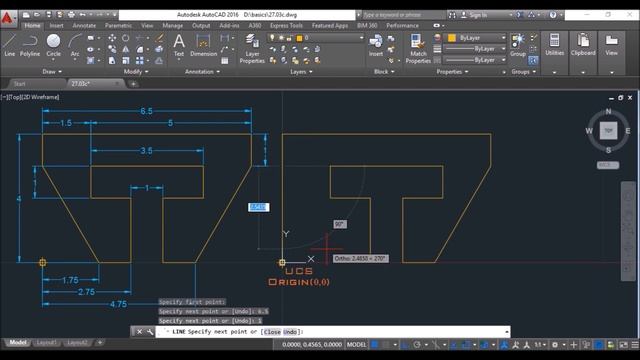Click the Move tool in Modify

112,38
